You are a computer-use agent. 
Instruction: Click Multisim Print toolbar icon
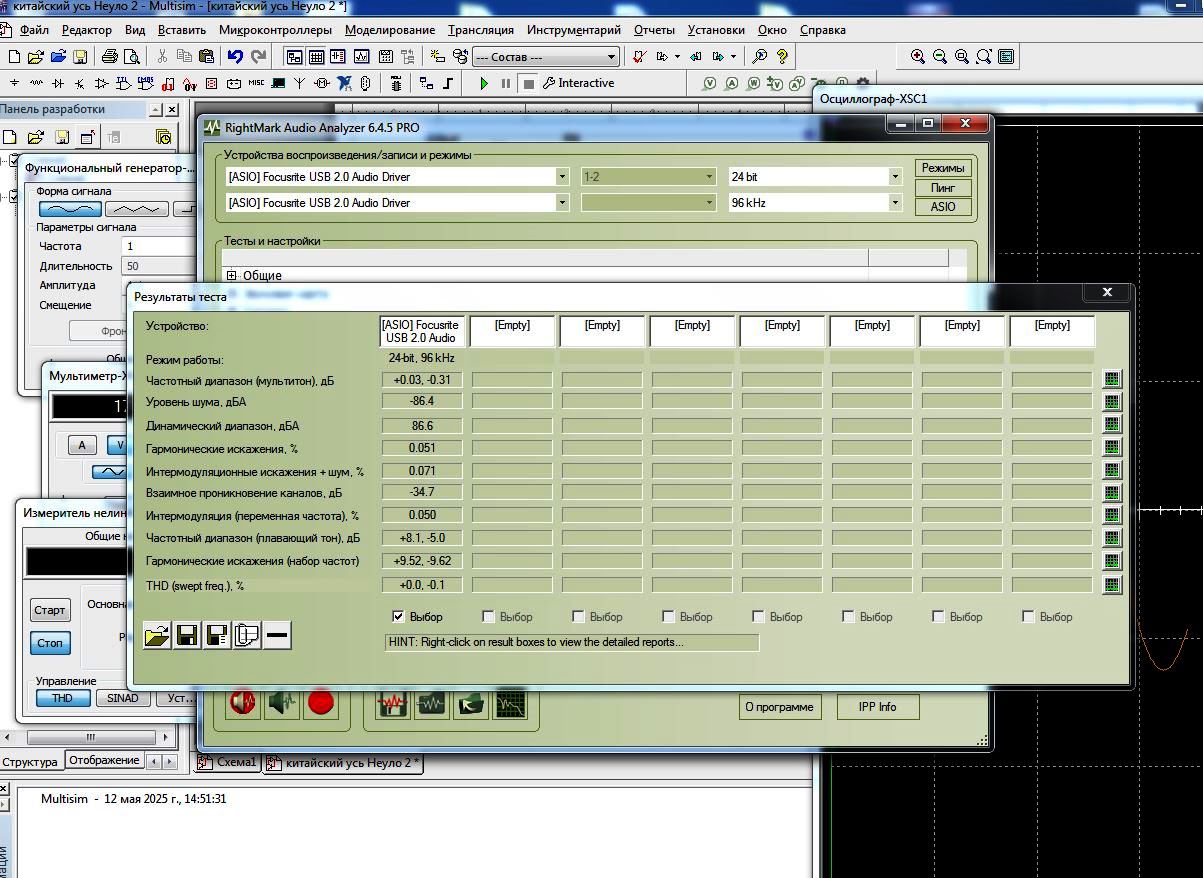110,57
